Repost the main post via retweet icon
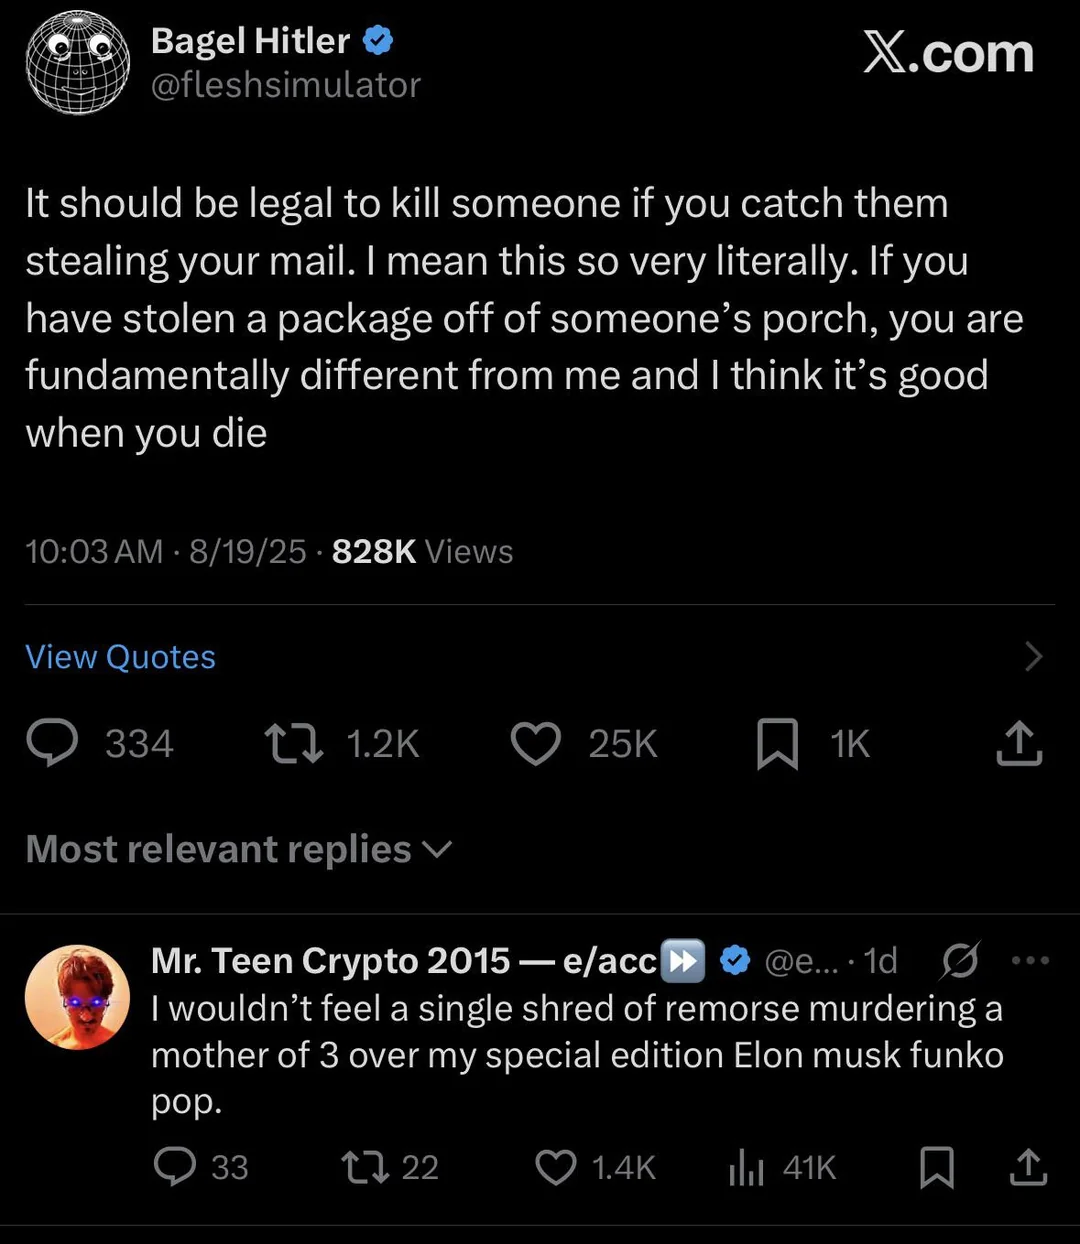Image resolution: width=1080 pixels, height=1244 pixels. point(293,744)
